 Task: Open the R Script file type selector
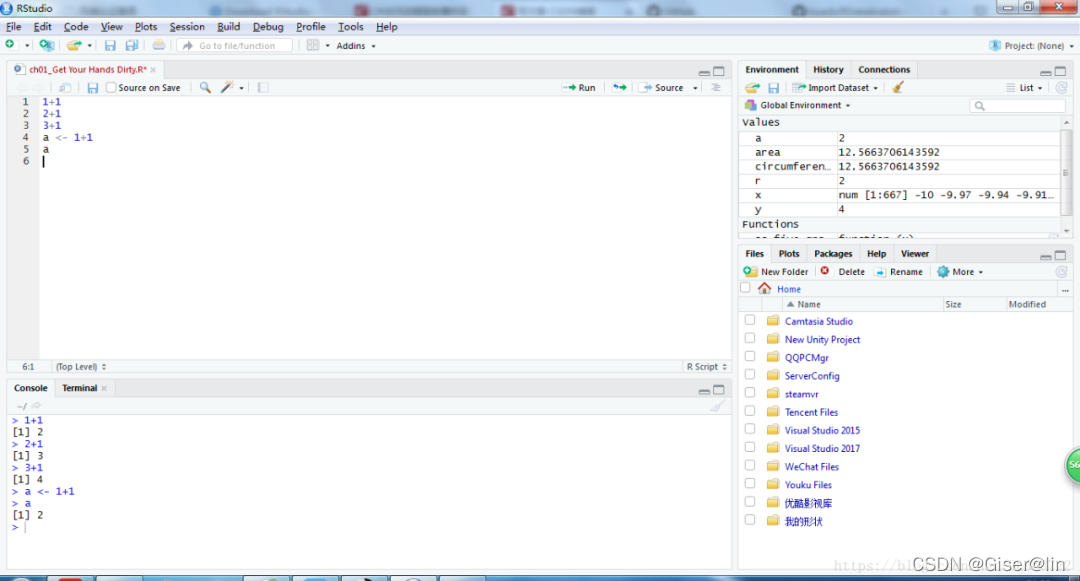[x=707, y=367]
